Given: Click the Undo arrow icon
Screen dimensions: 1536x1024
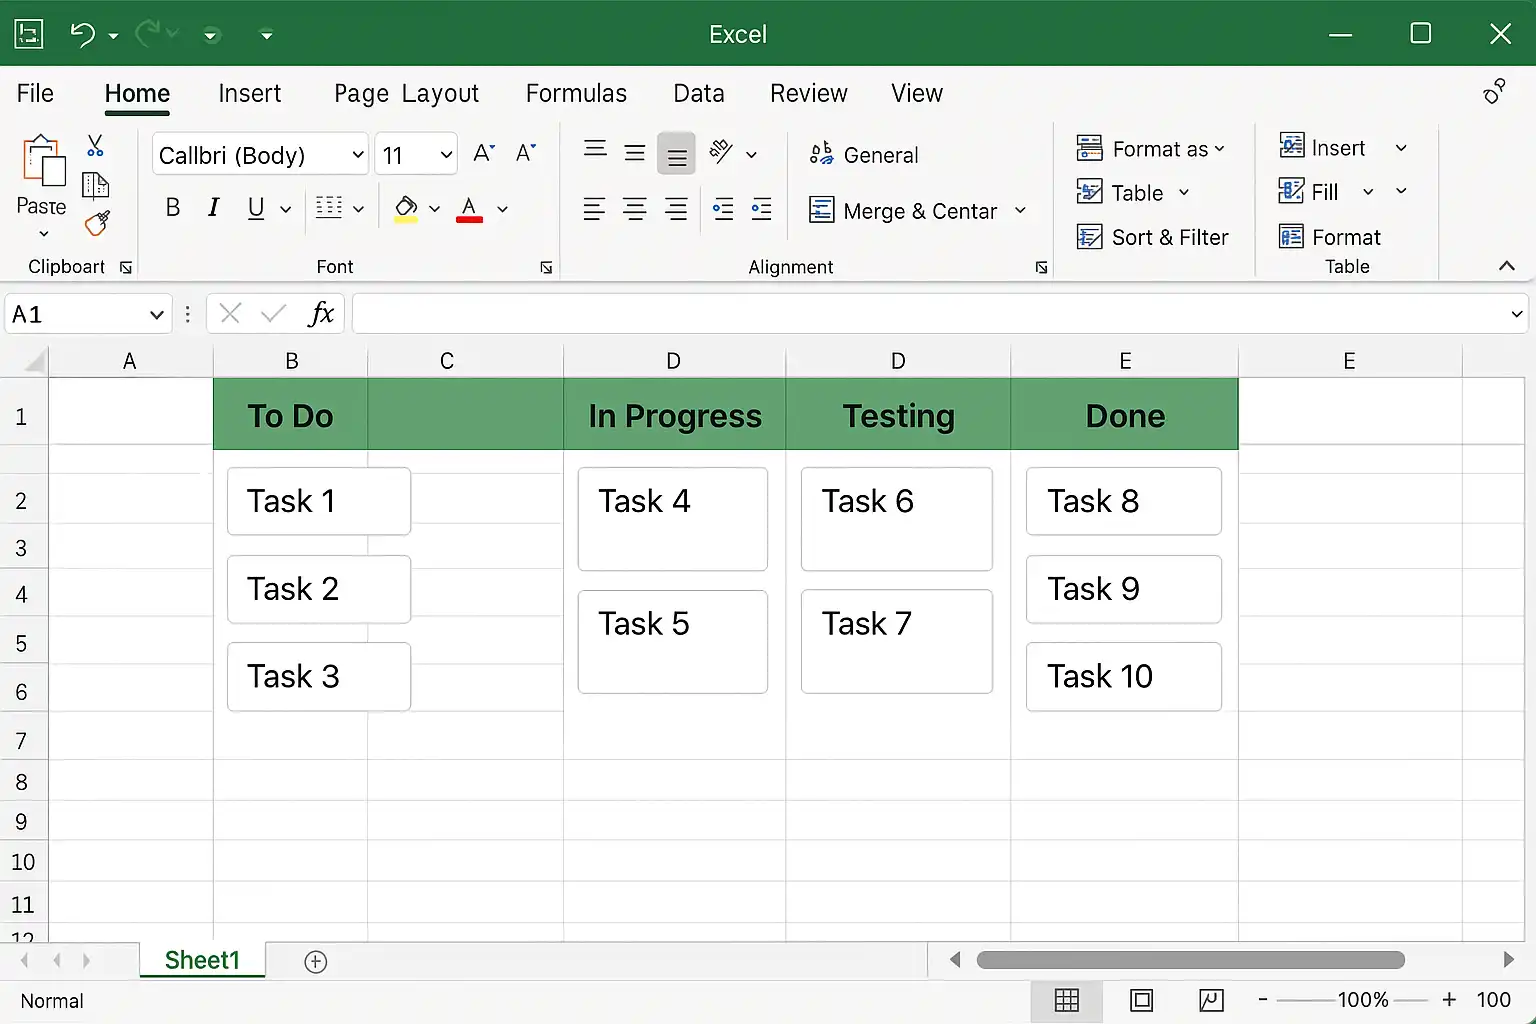Looking at the screenshot, I should (x=82, y=35).
